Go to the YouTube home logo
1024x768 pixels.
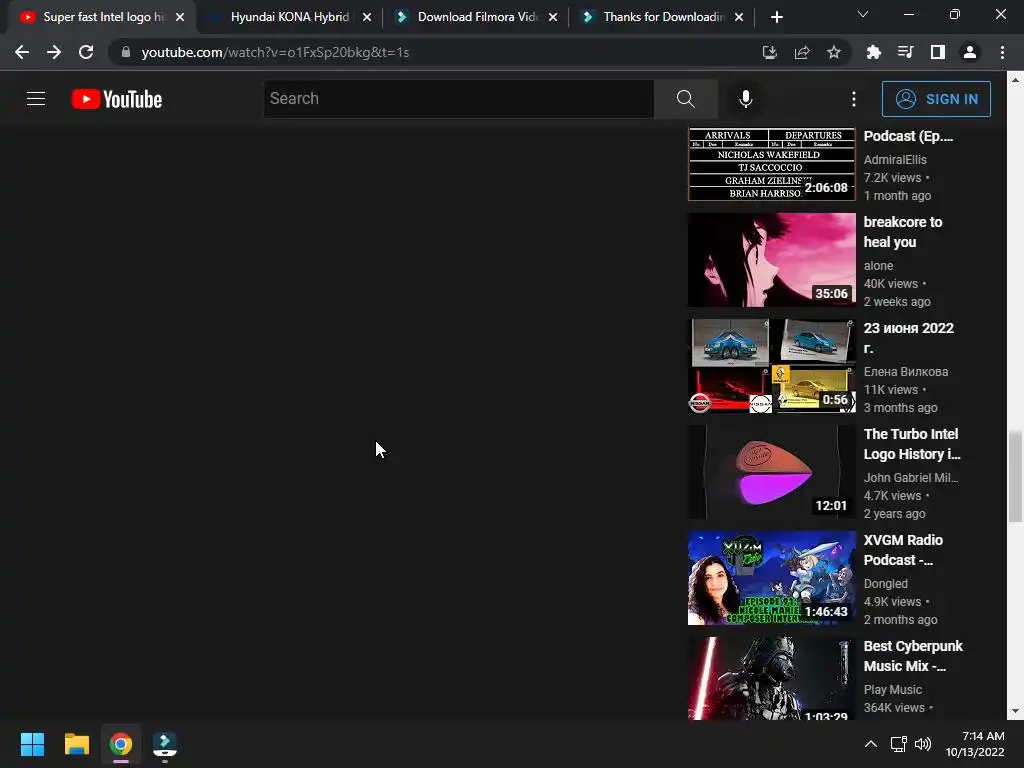117,99
